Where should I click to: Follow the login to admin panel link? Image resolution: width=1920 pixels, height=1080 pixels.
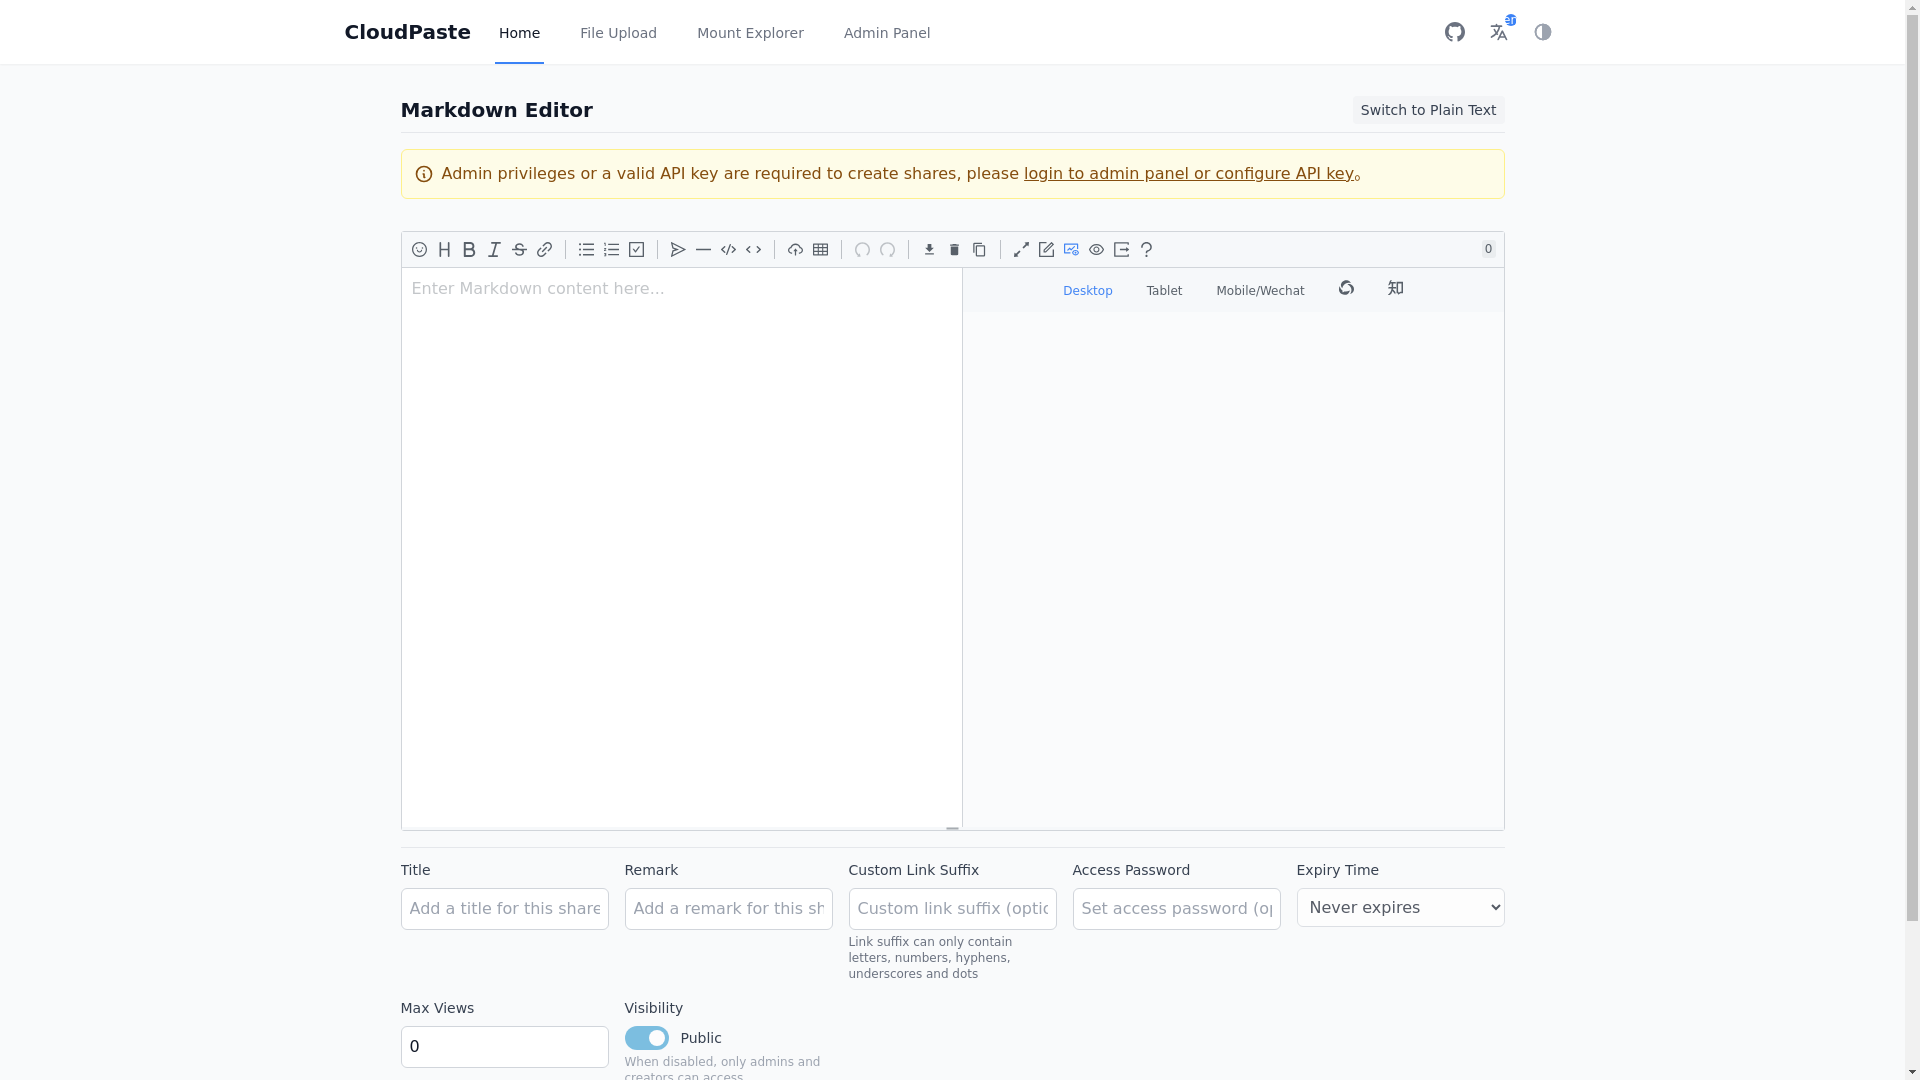(1188, 174)
